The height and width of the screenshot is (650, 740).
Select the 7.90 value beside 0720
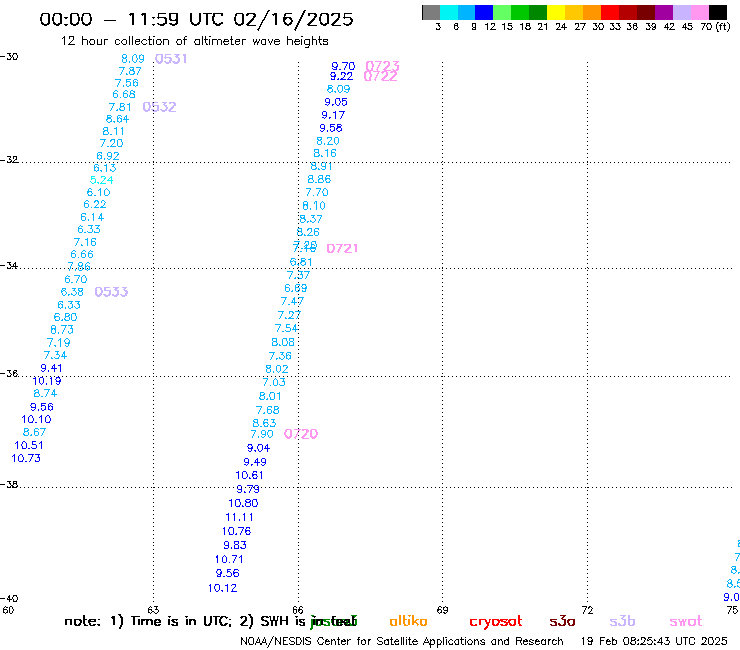point(262,434)
